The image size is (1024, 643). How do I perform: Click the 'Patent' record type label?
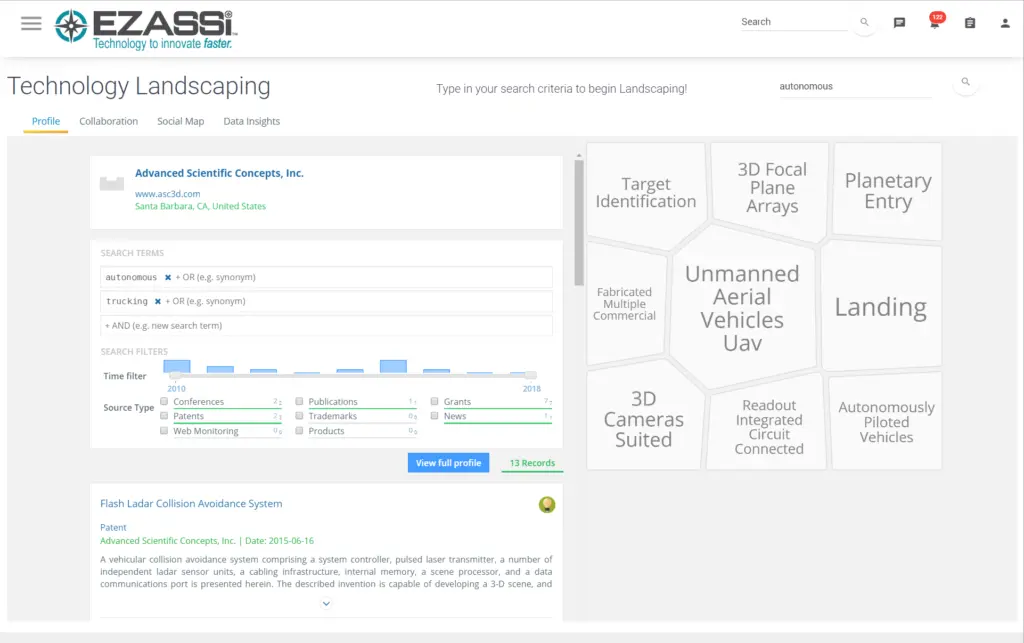tap(113, 527)
